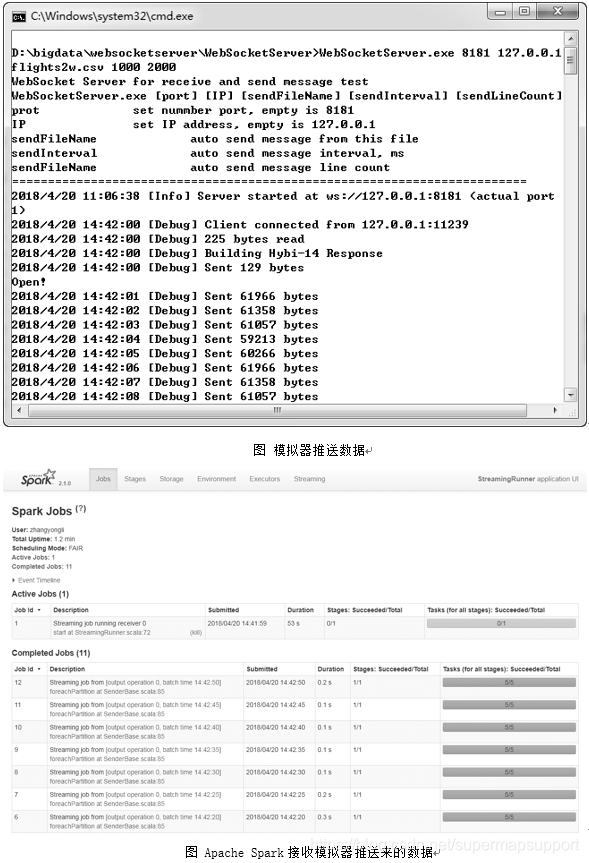Open the Jobs tab
The image size is (589, 863).
tap(103, 479)
